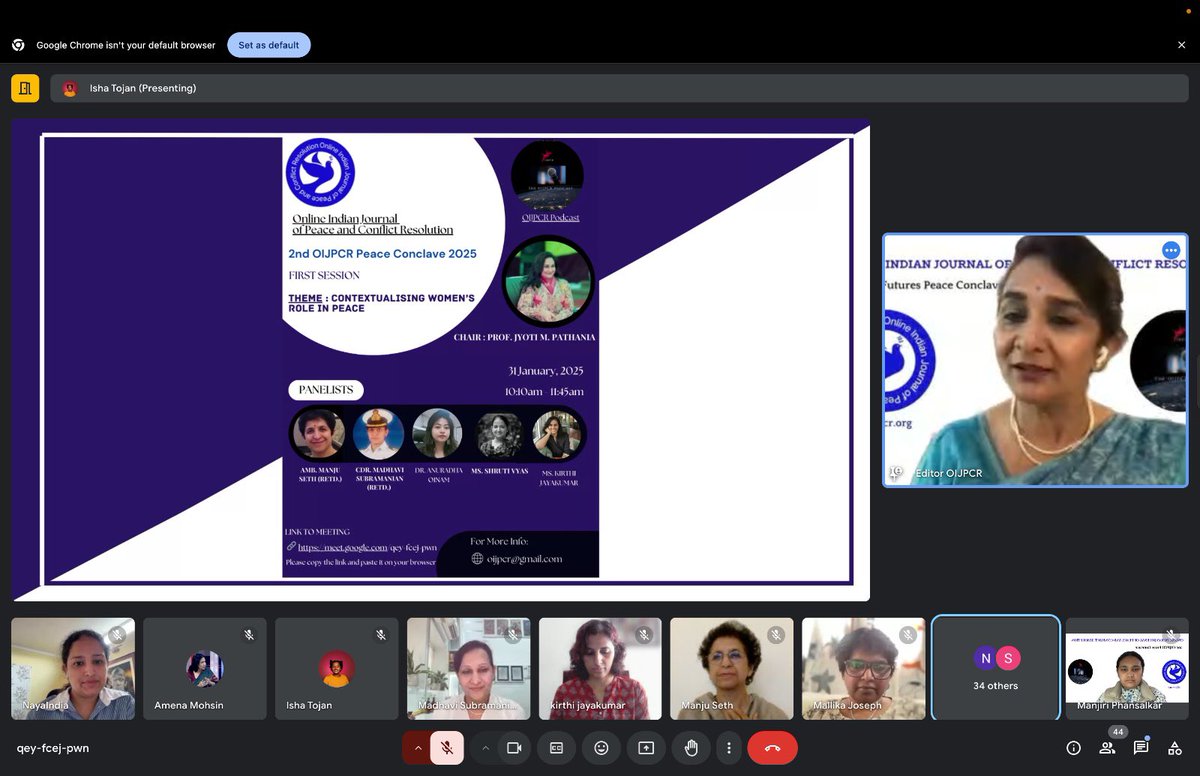The image size is (1200, 776).
Task: Click the Editor OIJPCR name label
Action: coord(948,473)
